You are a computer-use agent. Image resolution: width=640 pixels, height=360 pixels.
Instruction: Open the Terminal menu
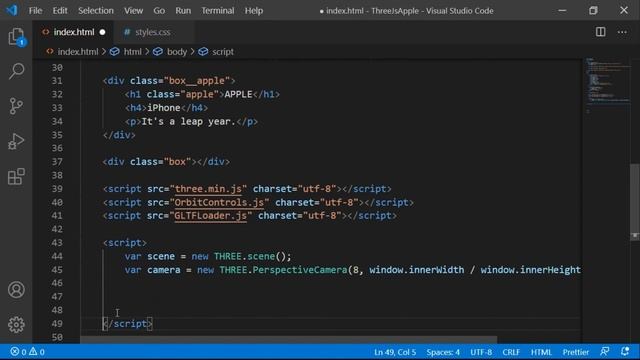218,11
